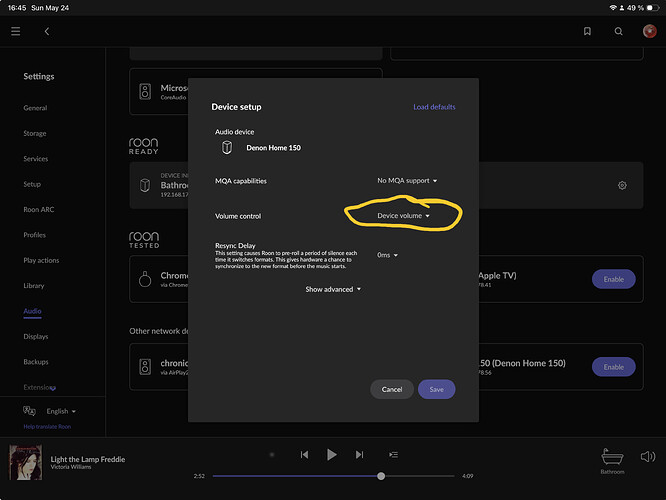666x500 pixels.
Task: Open Roon ARC settings
Action: pos(39,209)
